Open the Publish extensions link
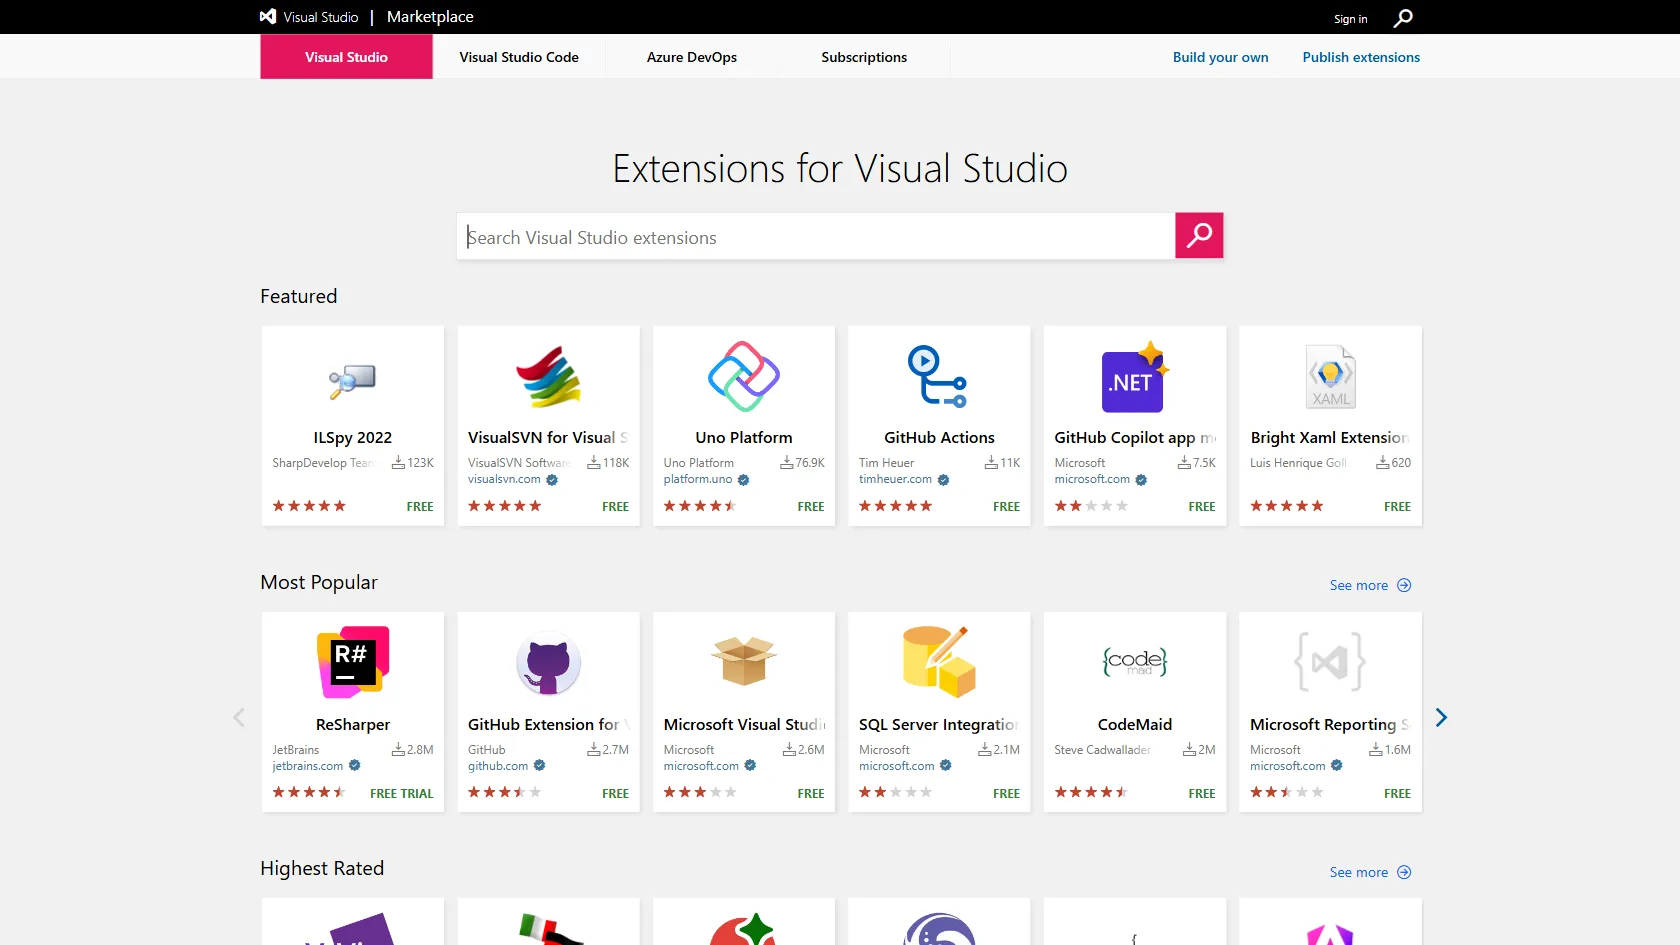The width and height of the screenshot is (1680, 945). coord(1361,57)
